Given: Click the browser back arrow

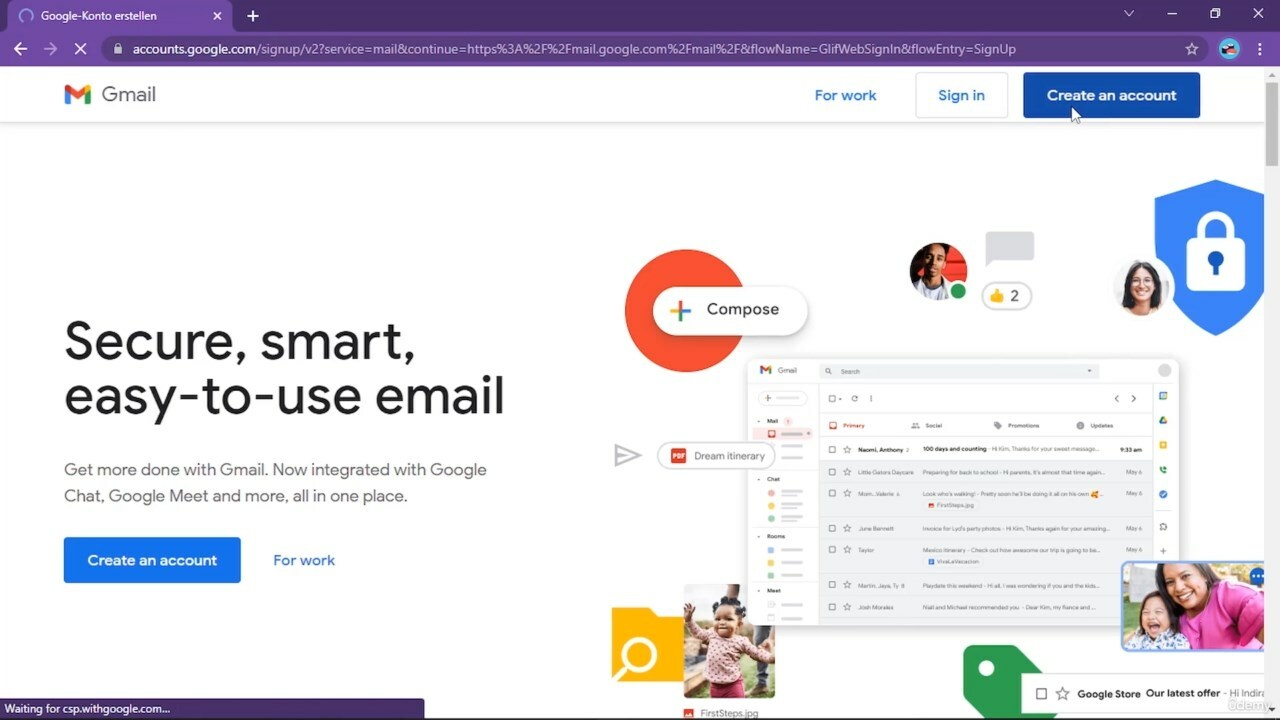Looking at the screenshot, I should pos(20,48).
